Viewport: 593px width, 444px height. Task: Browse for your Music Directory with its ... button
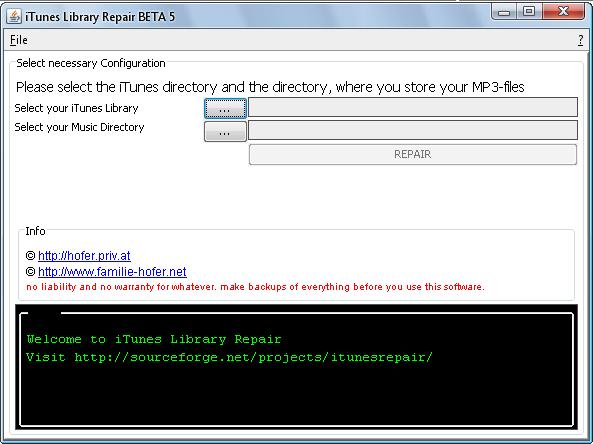point(225,131)
